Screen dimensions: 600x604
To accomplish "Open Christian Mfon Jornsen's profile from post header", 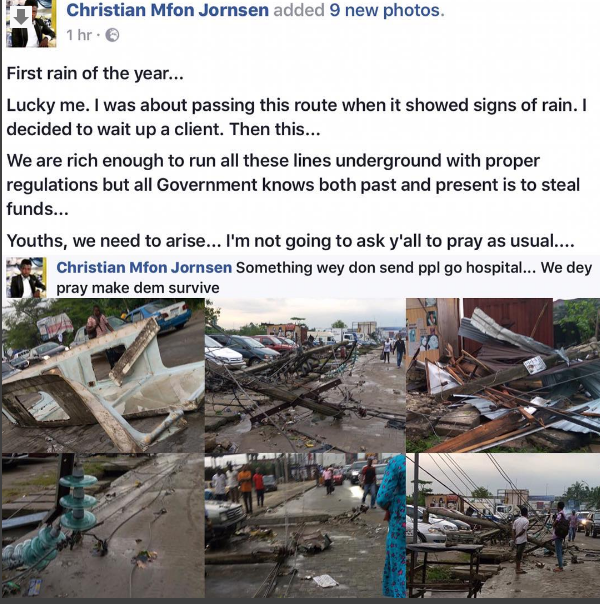I will 168,10.
